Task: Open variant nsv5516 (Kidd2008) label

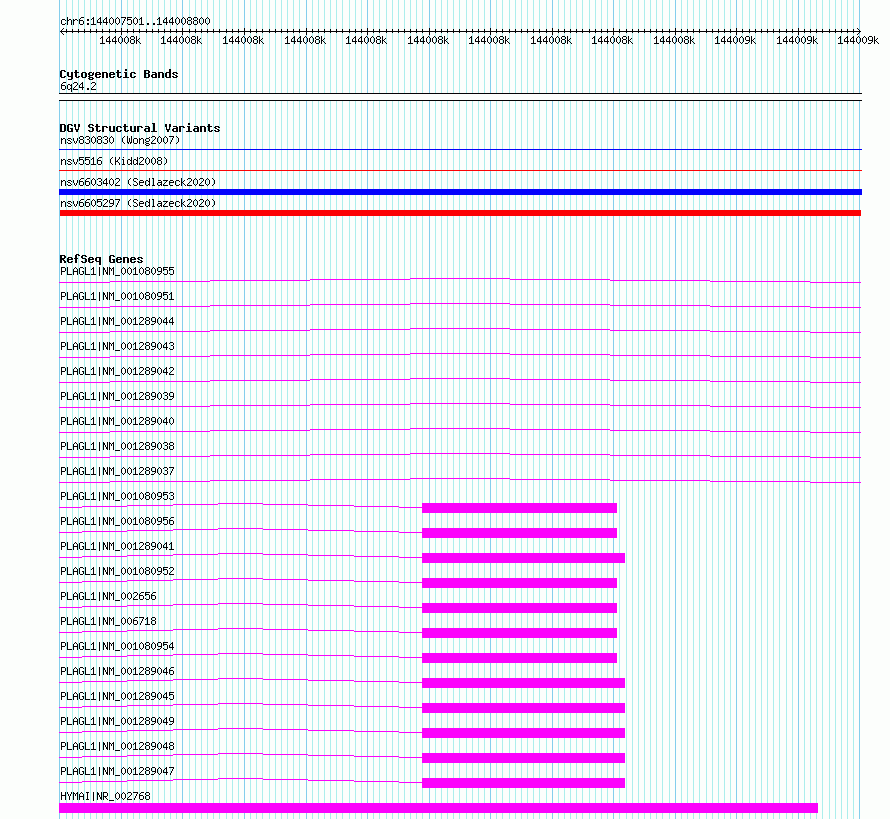Action: click(x=114, y=161)
